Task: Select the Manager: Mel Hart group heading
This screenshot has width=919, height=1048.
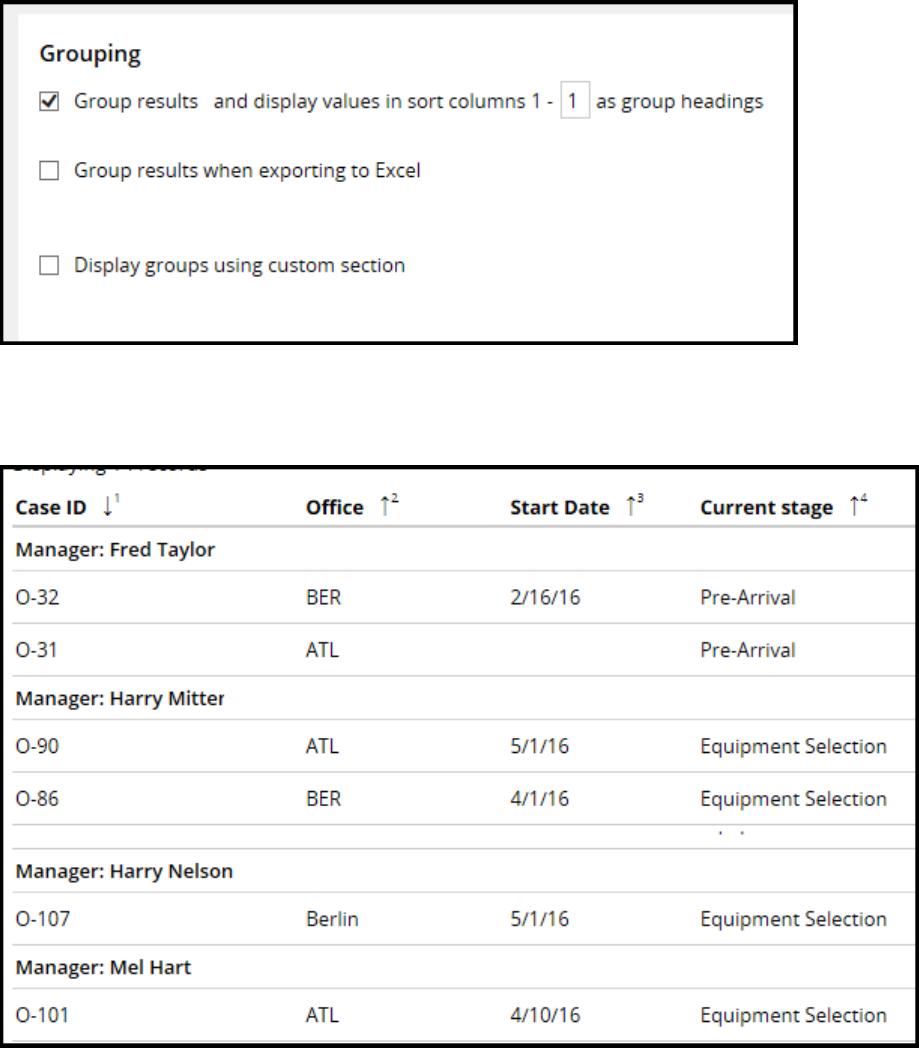Action: [x=103, y=967]
